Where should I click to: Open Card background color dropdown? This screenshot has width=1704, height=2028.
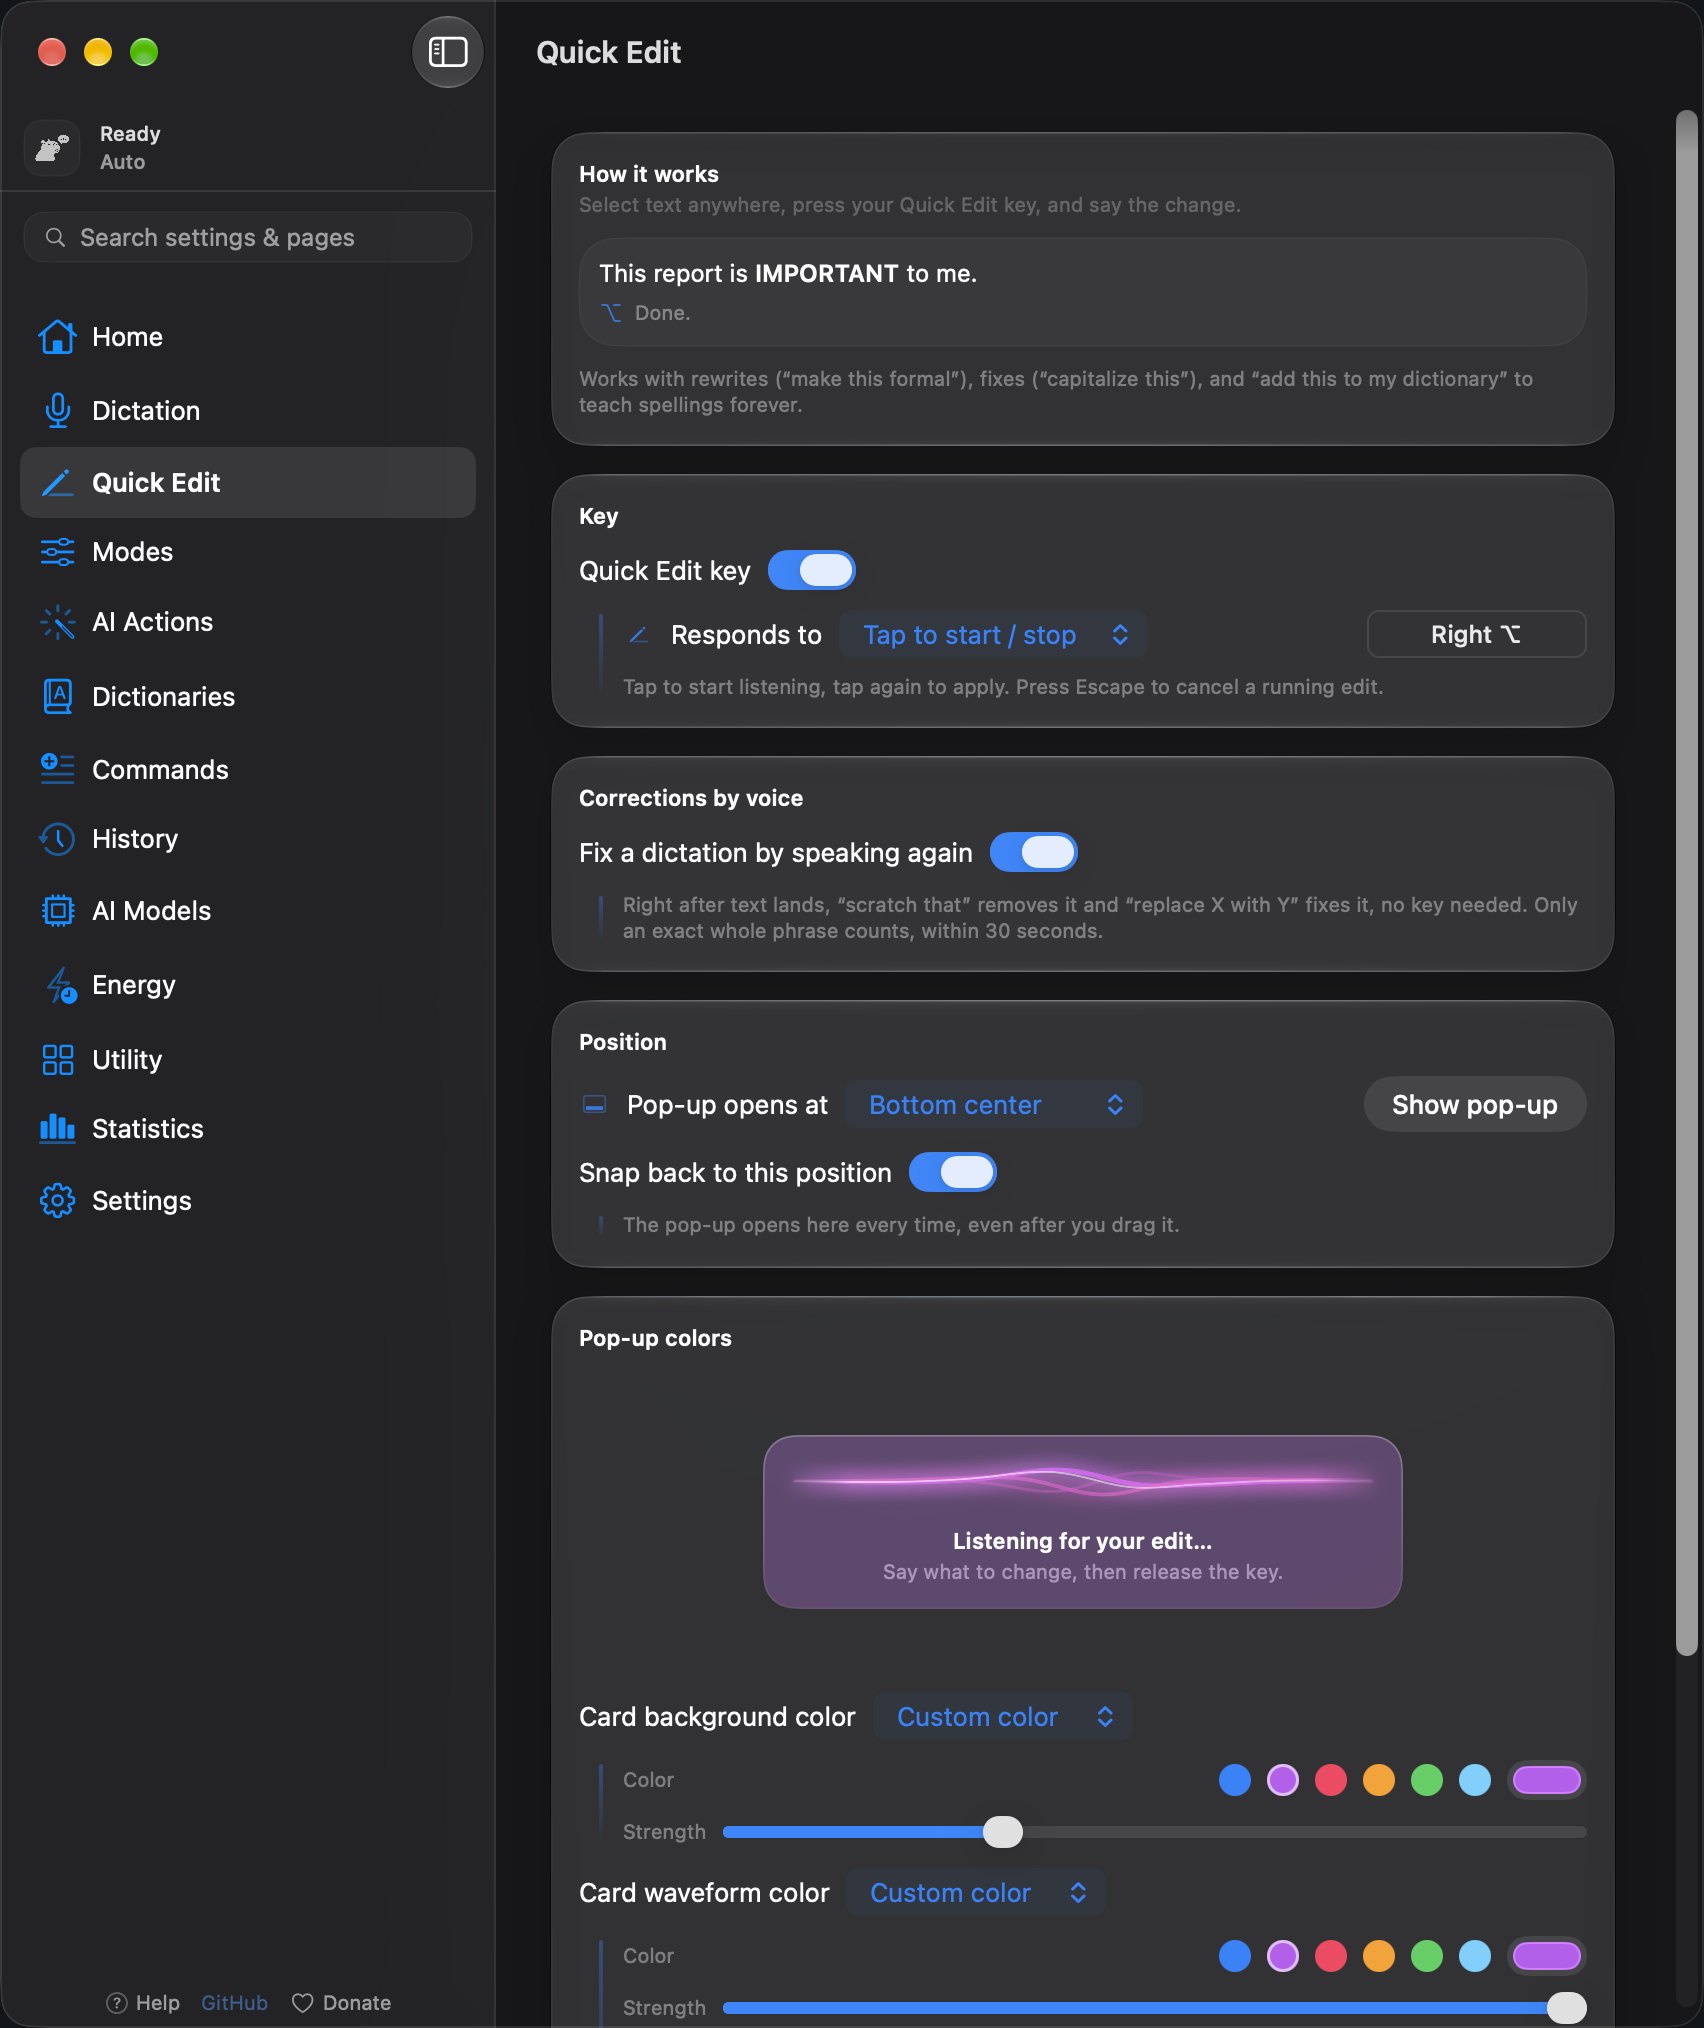[1003, 1717]
